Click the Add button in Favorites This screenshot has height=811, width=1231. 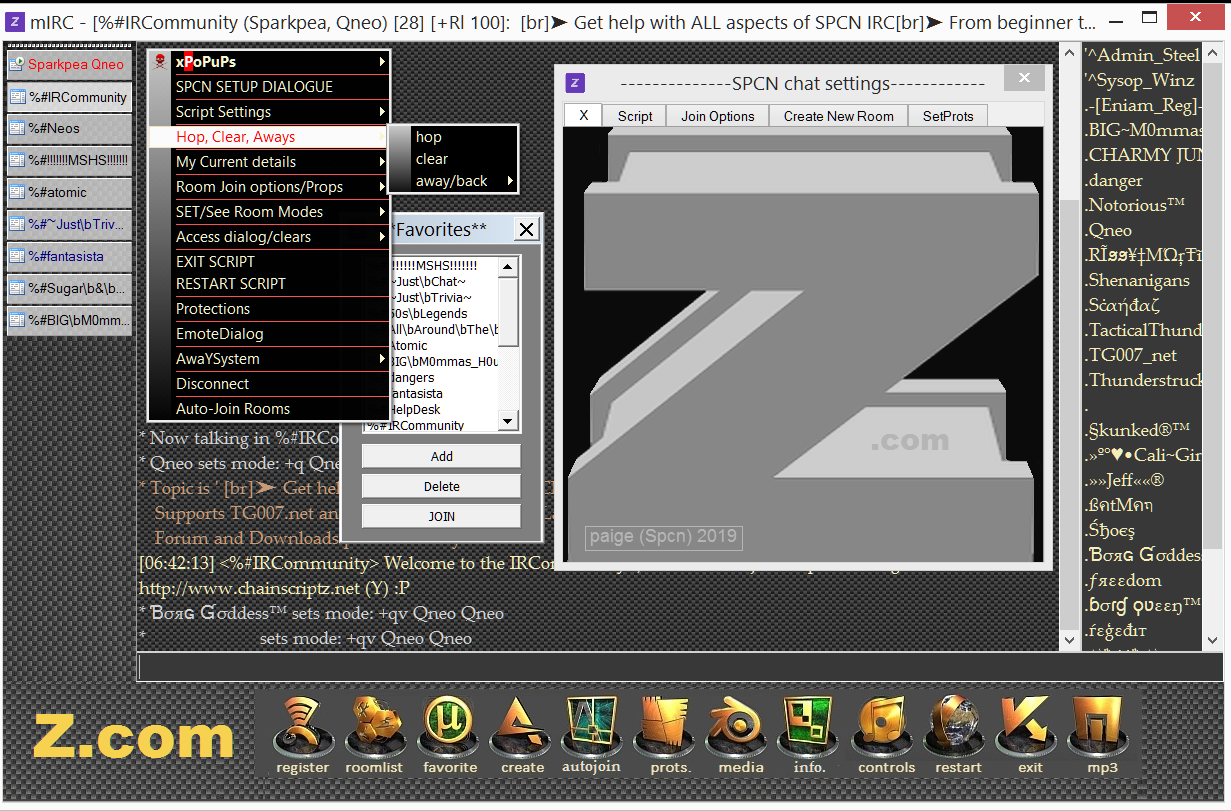(441, 456)
